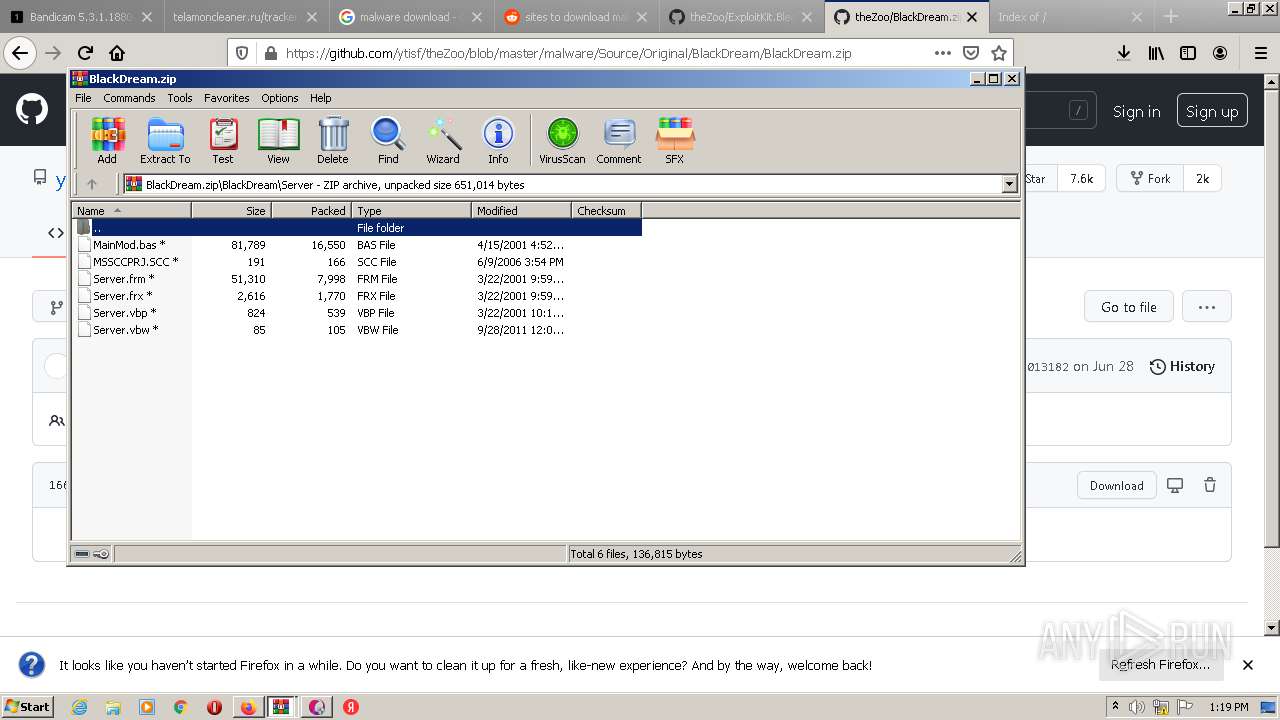Dismiss the Firefox refresh notification
The width and height of the screenshot is (1280, 720).
point(1247,665)
